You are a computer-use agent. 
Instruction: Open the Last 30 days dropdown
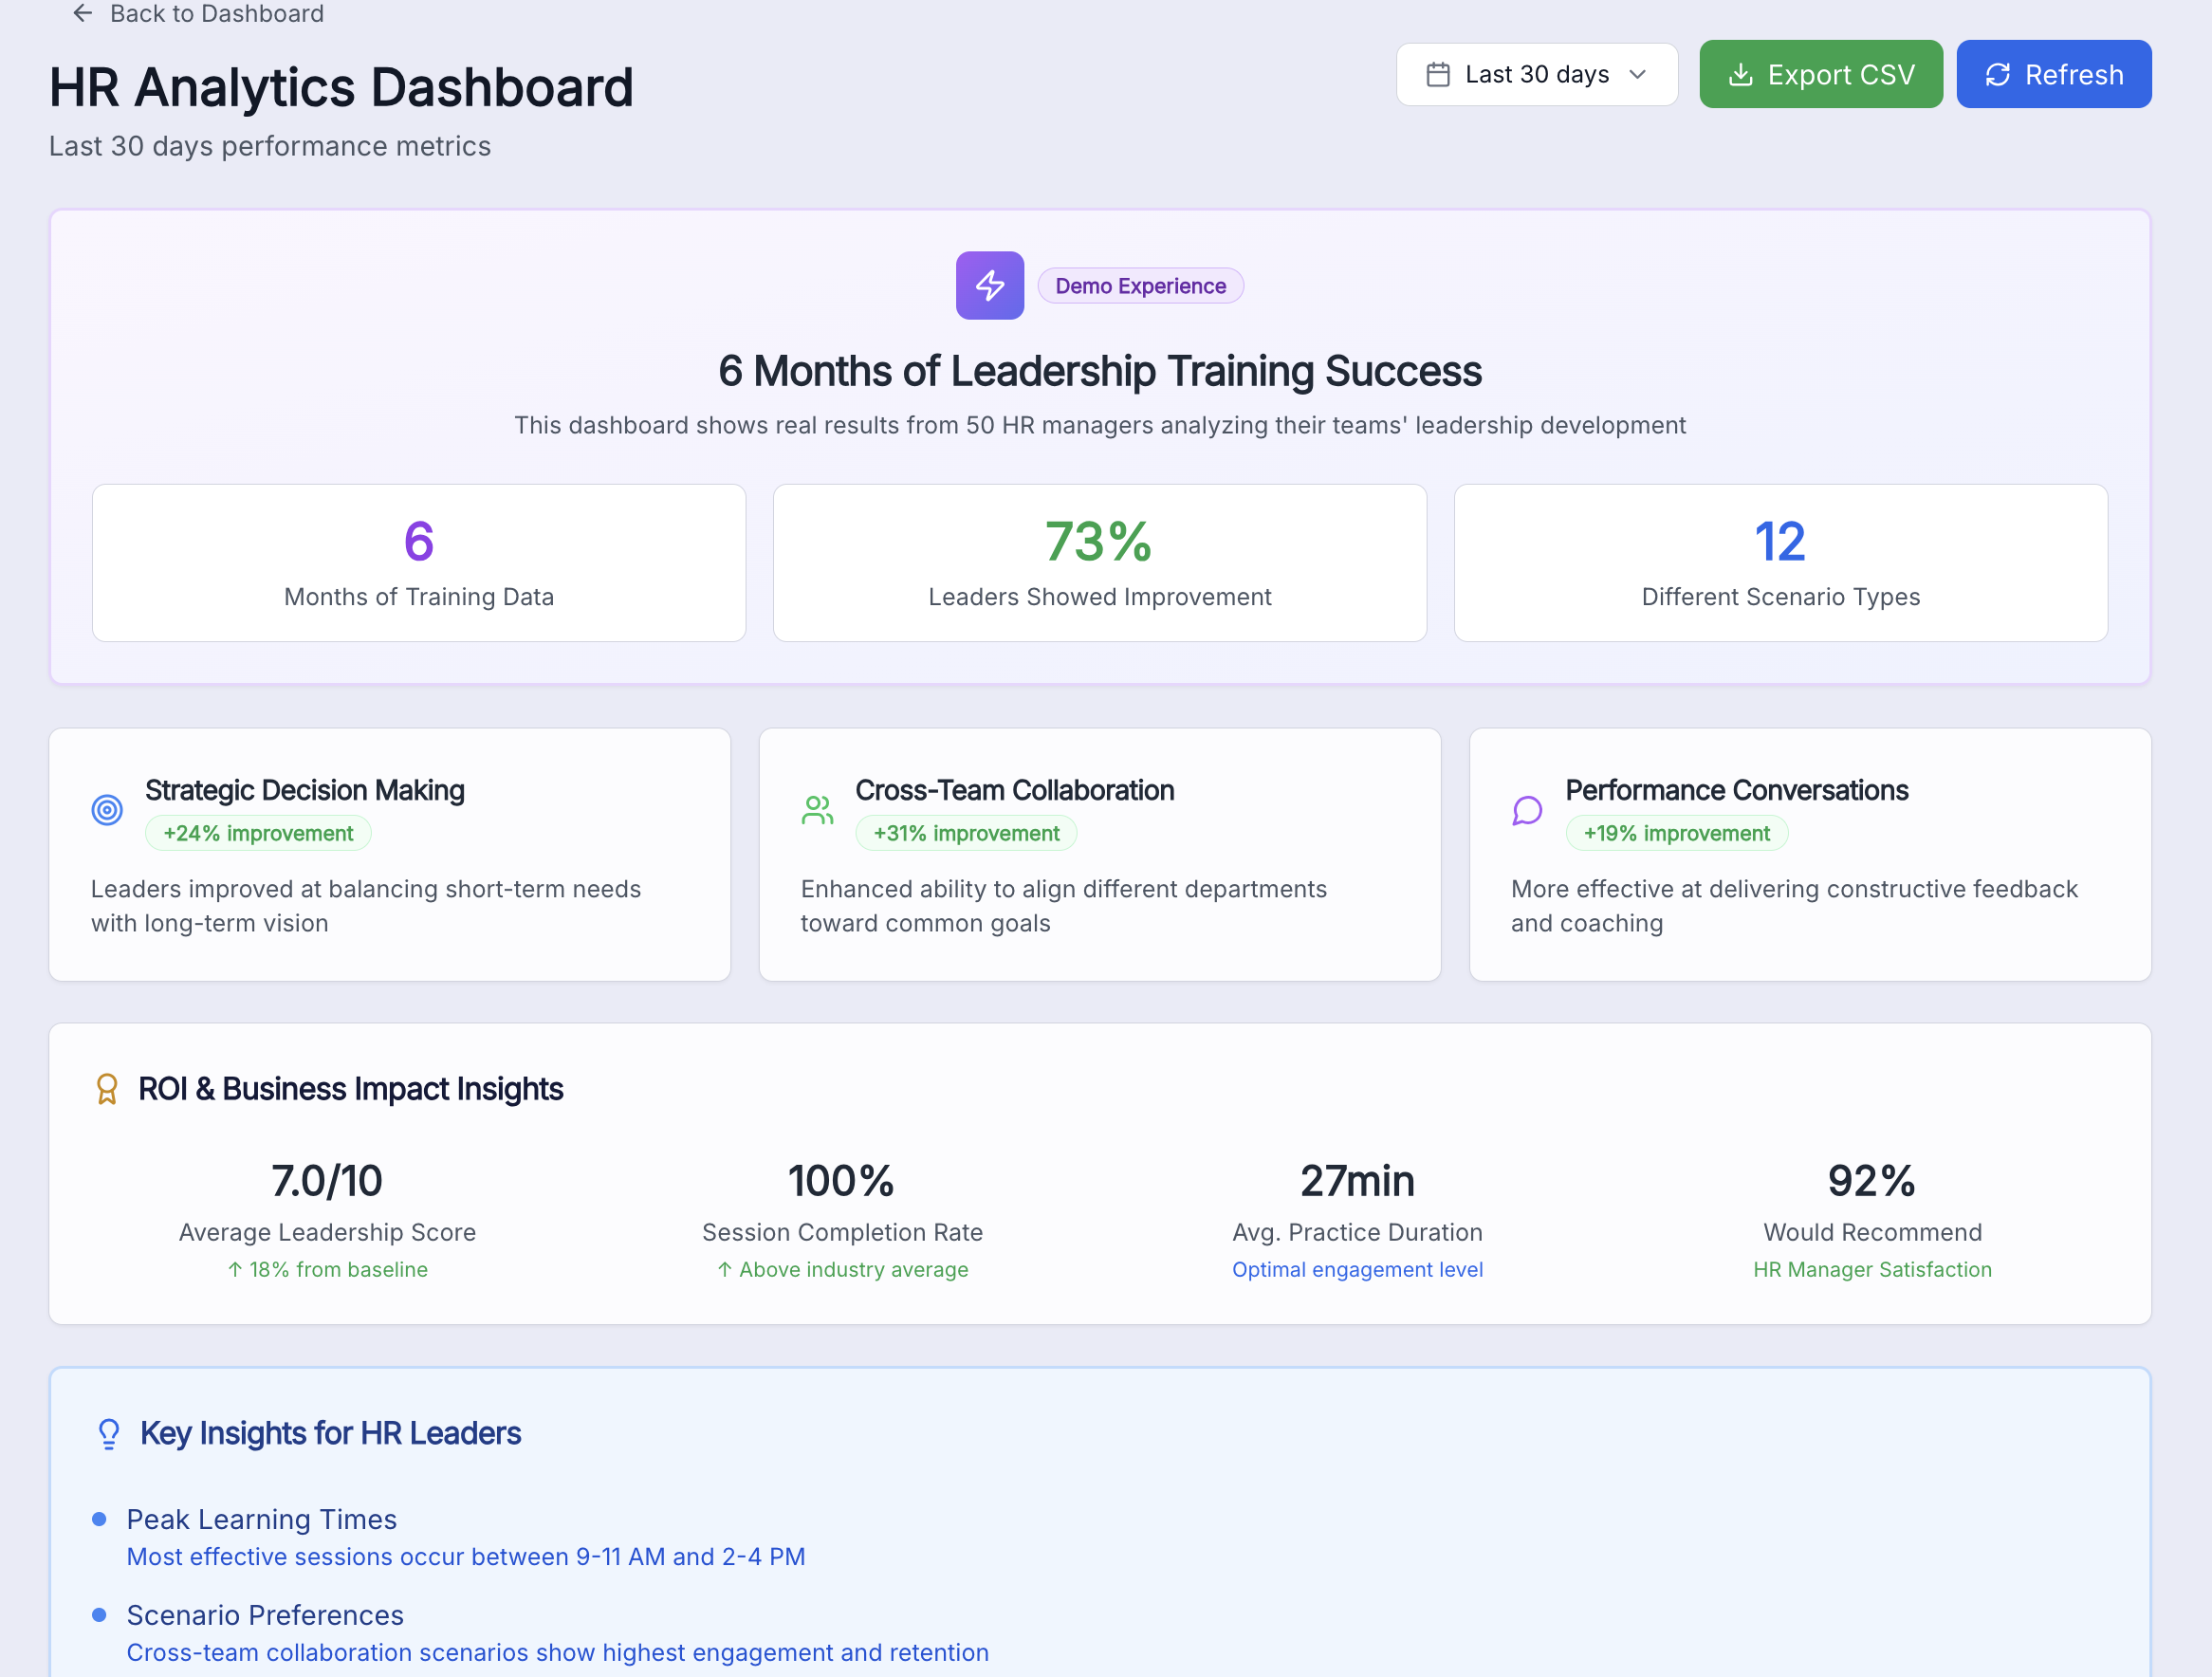pyautogui.click(x=1536, y=75)
